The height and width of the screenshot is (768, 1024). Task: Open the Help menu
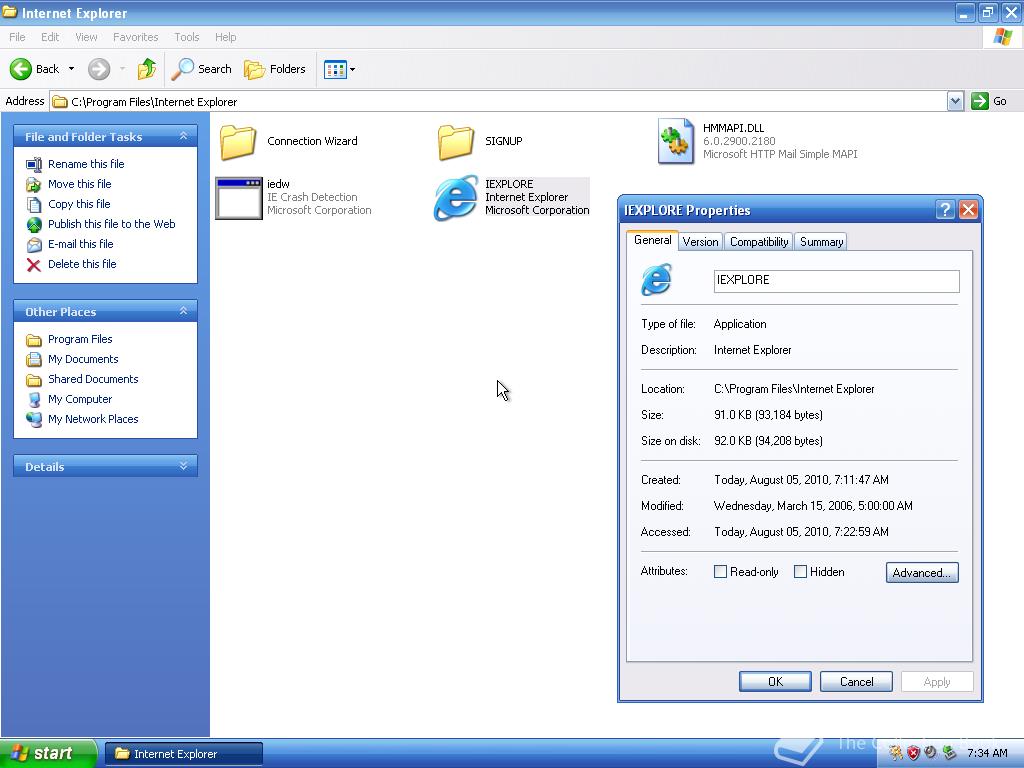[225, 37]
